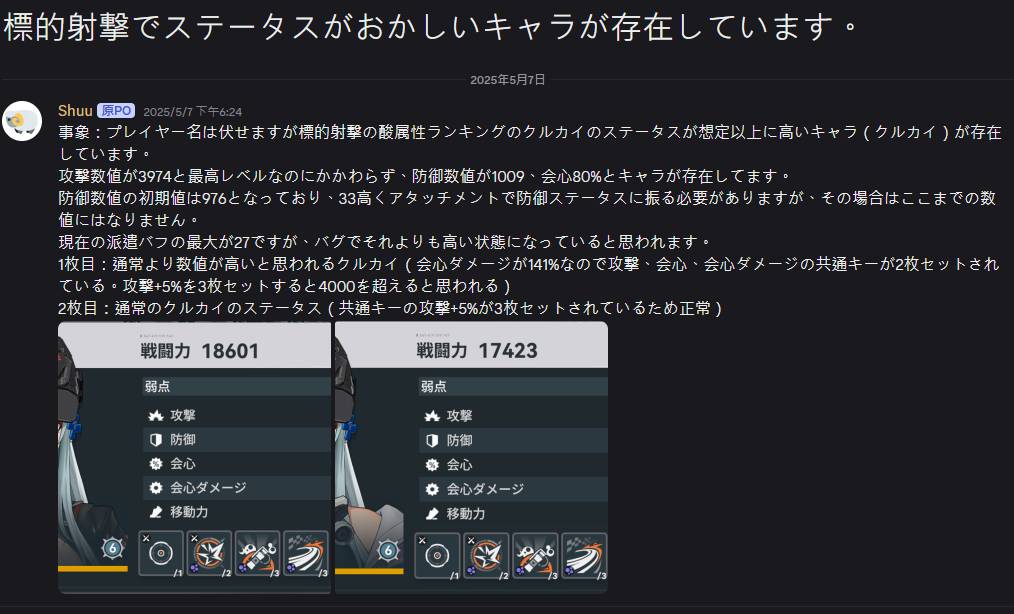Click the 2025年5月7日 date divider
This screenshot has height=614, width=1014.
pyautogui.click(x=508, y=80)
